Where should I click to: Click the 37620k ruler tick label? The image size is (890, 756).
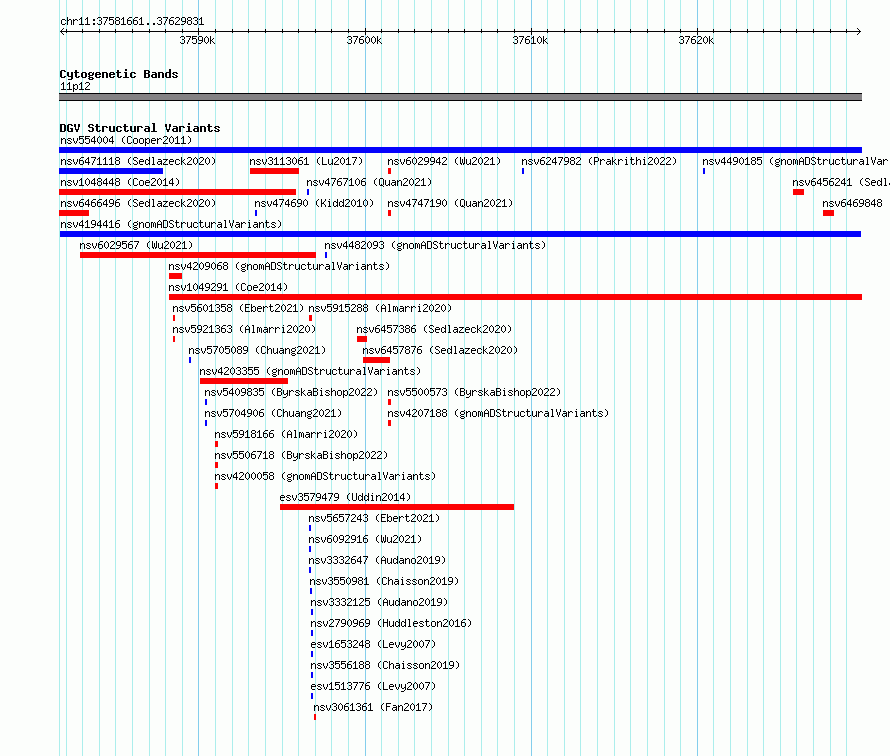[x=696, y=41]
